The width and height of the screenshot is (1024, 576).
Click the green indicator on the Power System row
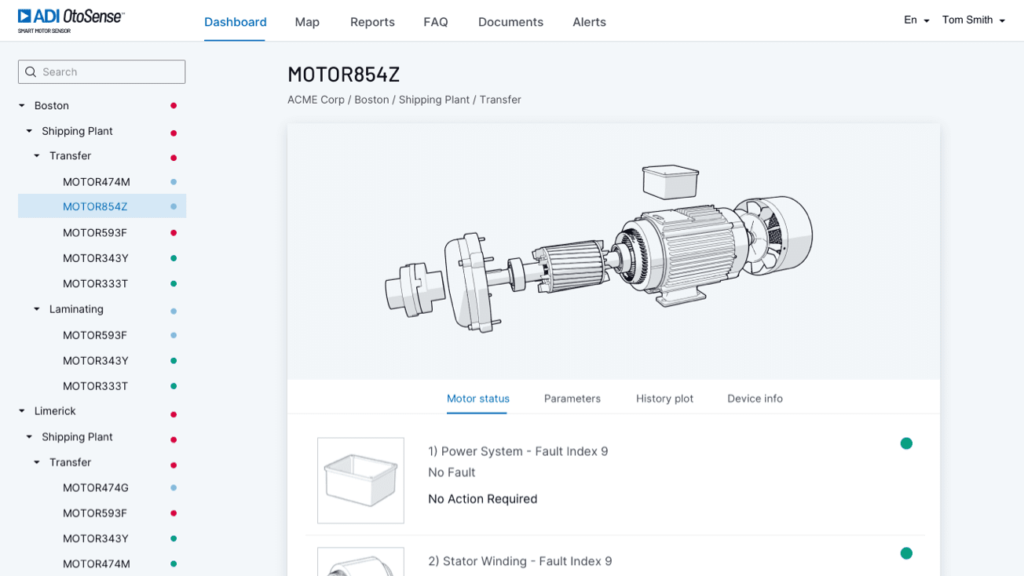907,442
